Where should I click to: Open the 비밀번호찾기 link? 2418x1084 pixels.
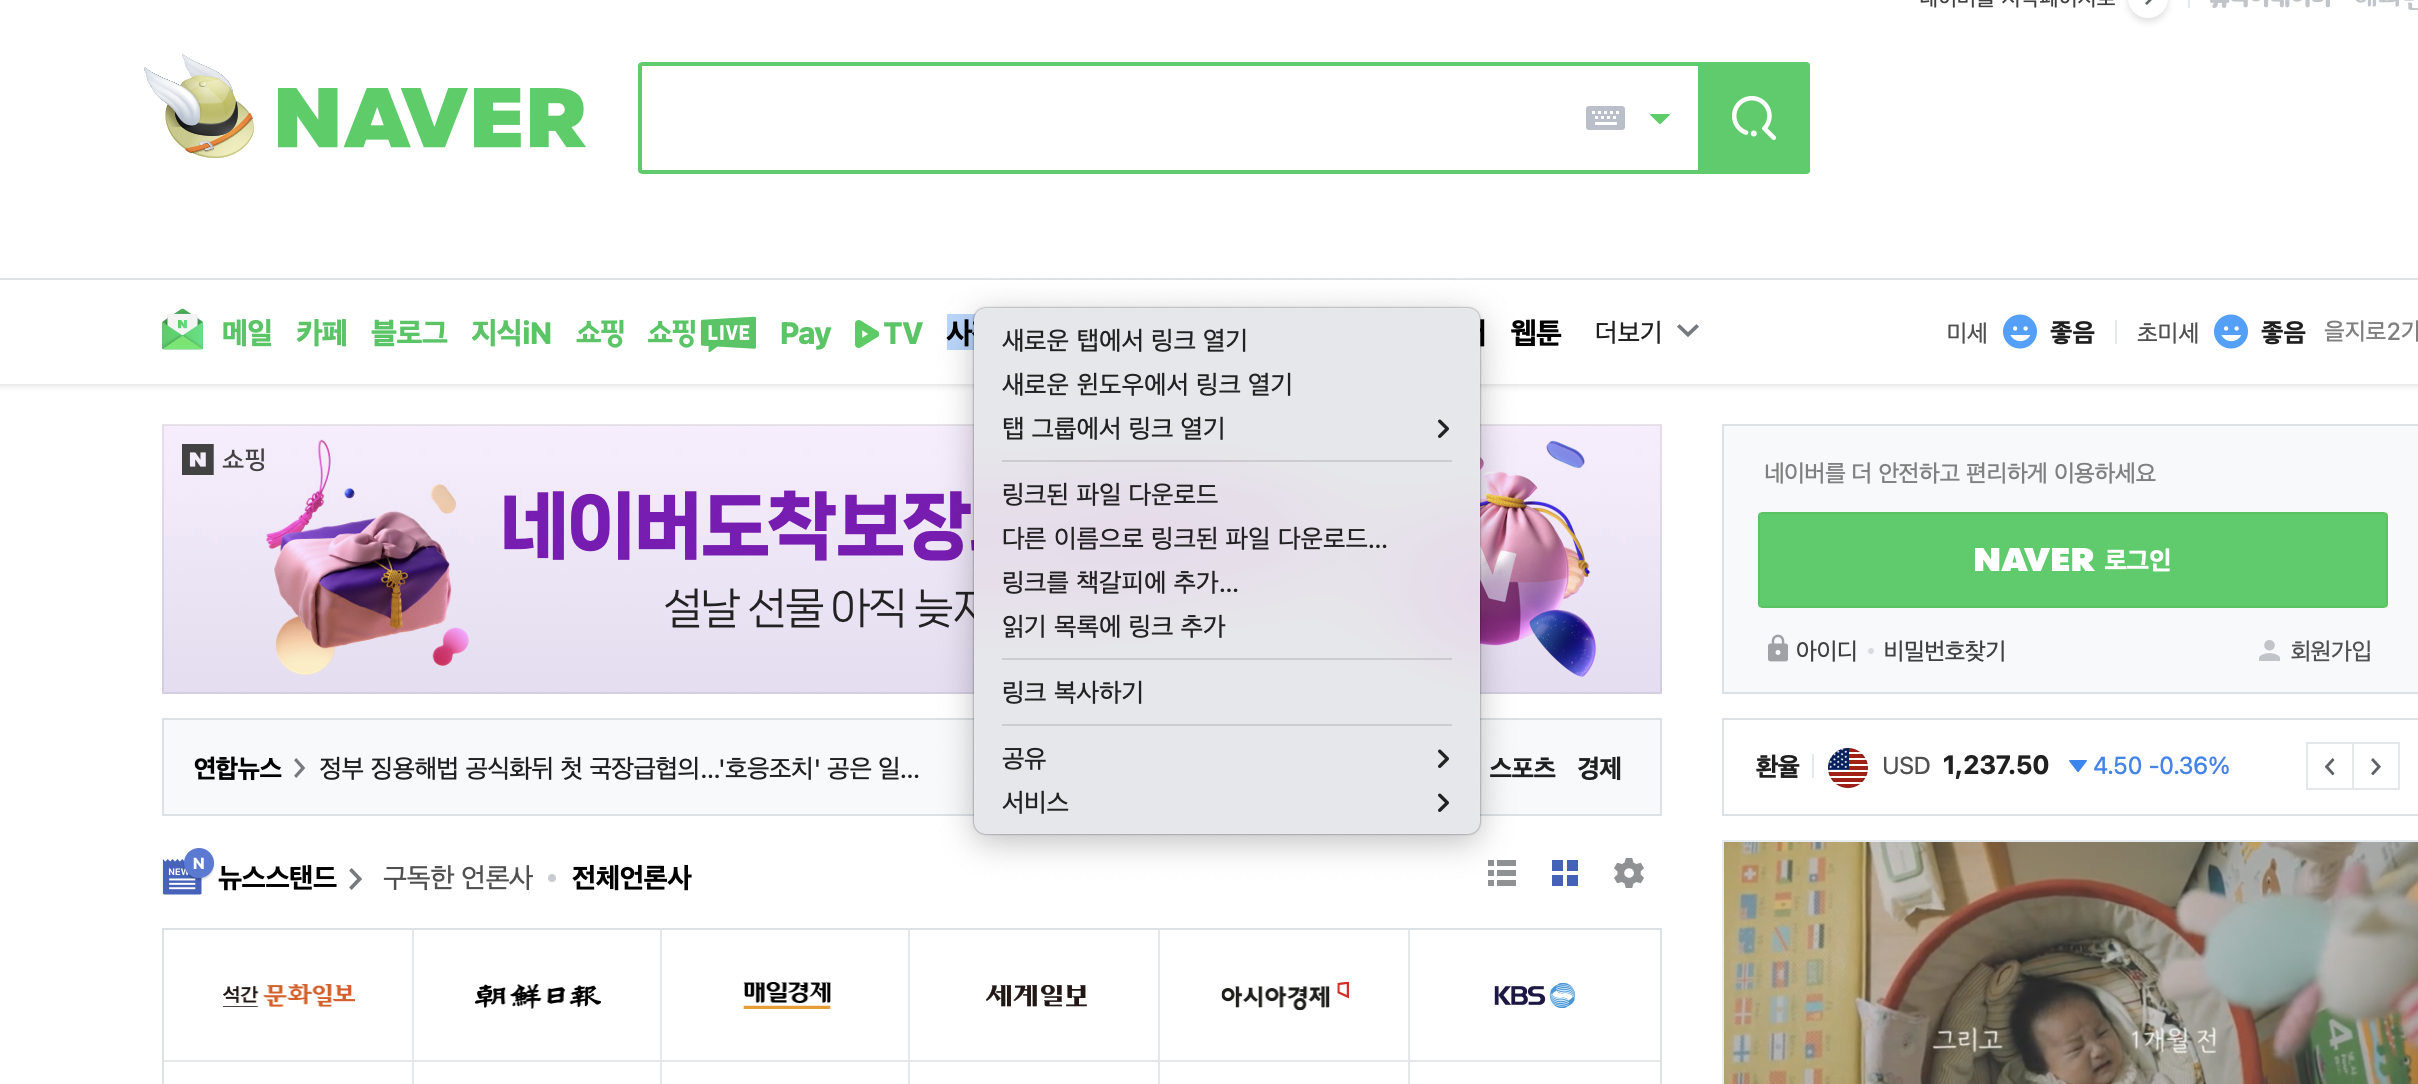click(1944, 651)
